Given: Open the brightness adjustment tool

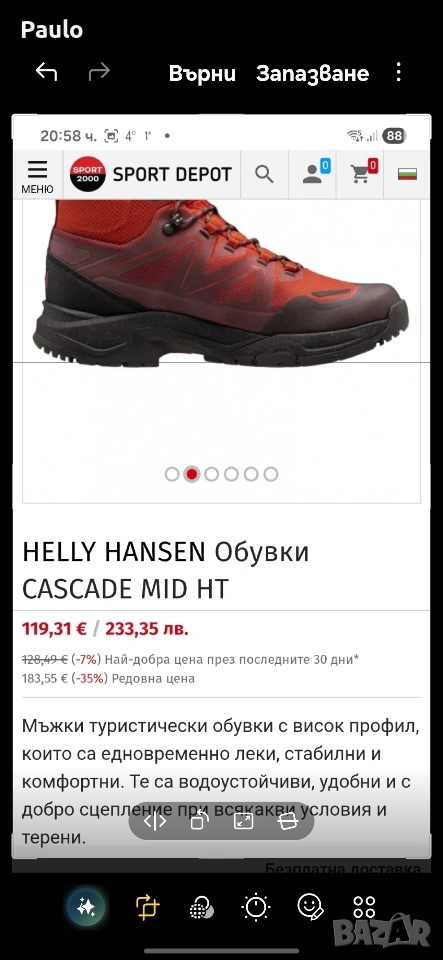Looking at the screenshot, I should (256, 906).
